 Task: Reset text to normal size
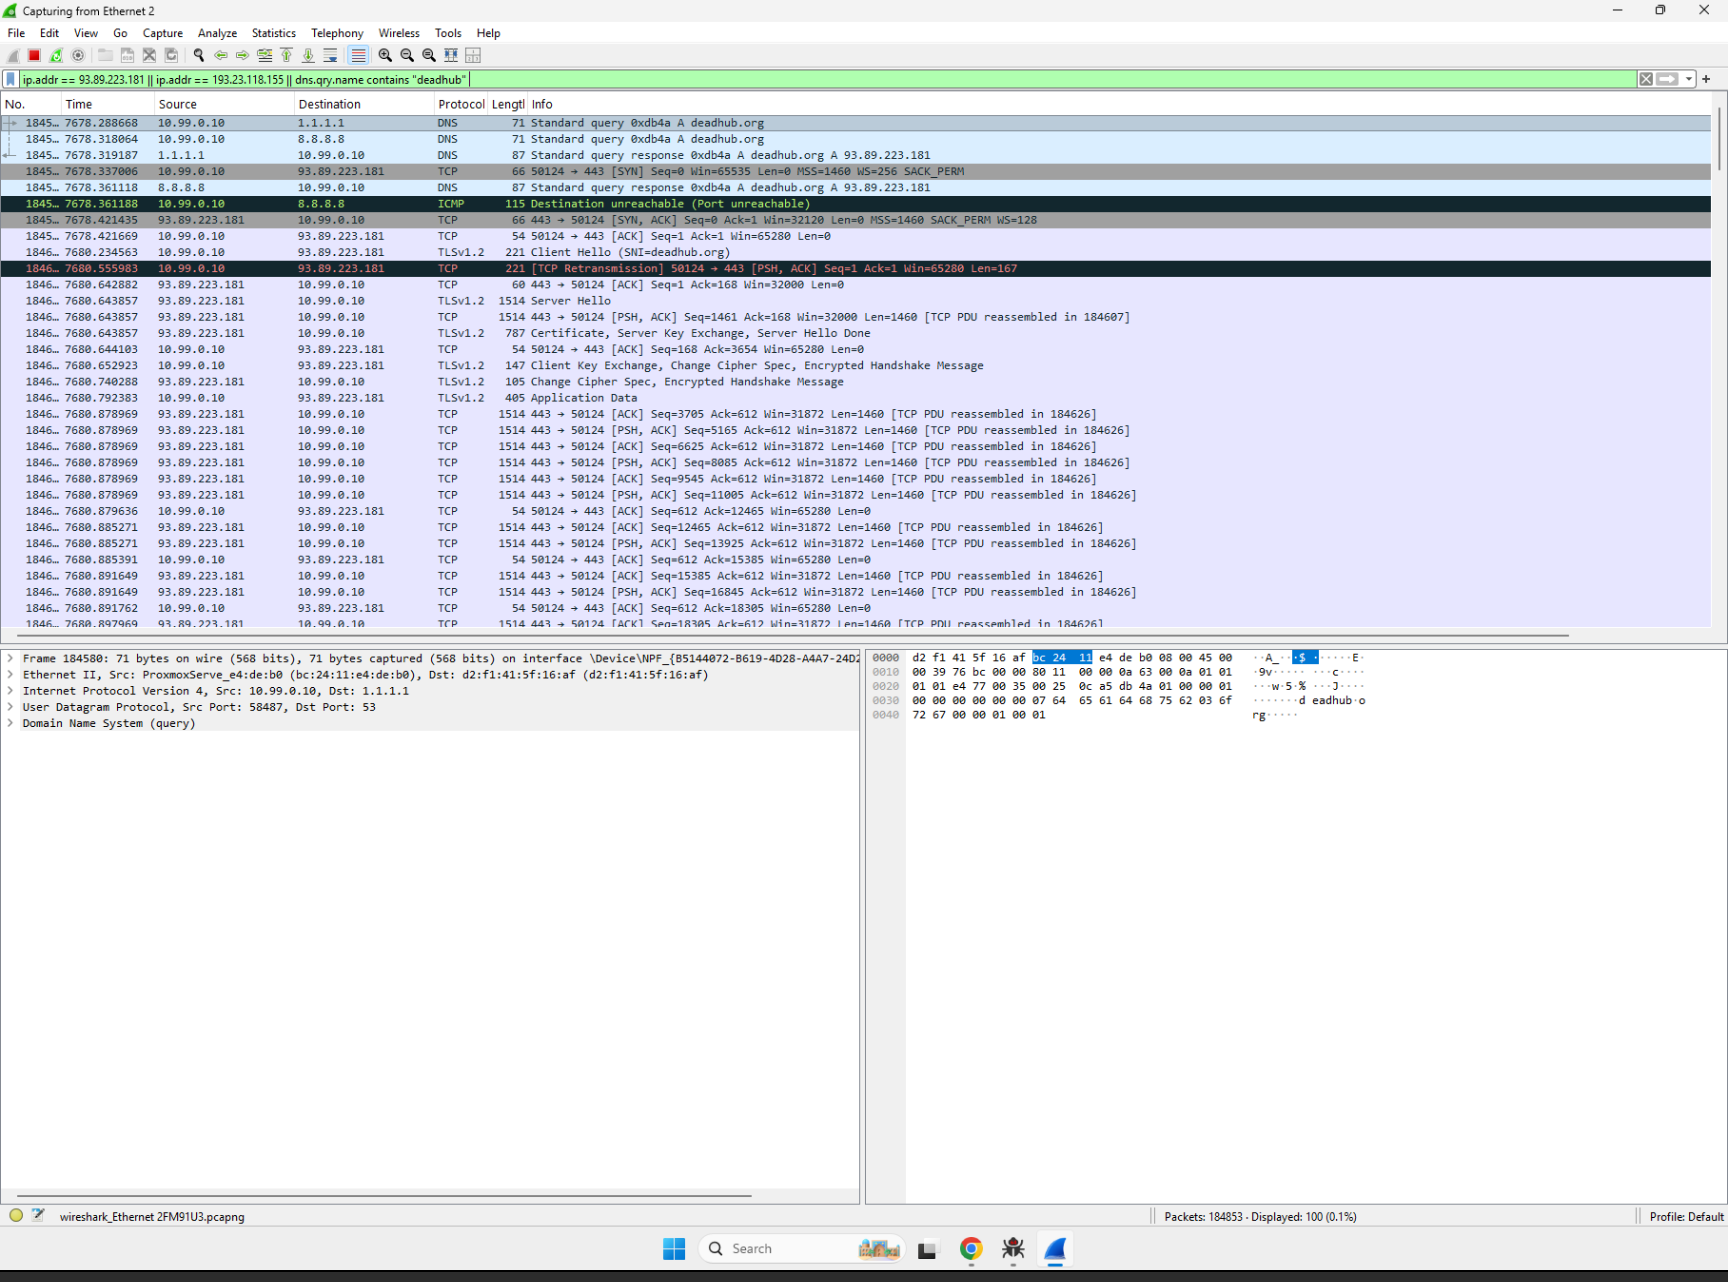[429, 56]
